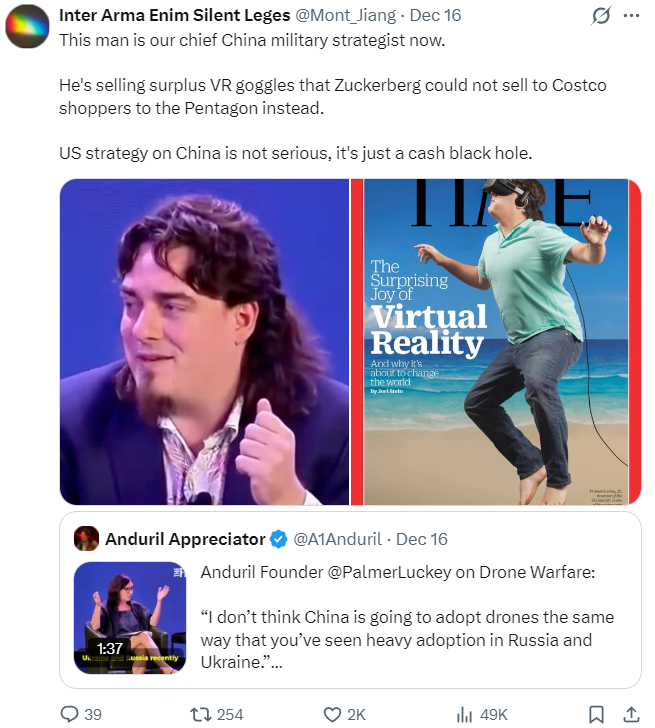The width and height of the screenshot is (655, 728).
Task: Open the rainbow profile avatar
Action: [27, 26]
